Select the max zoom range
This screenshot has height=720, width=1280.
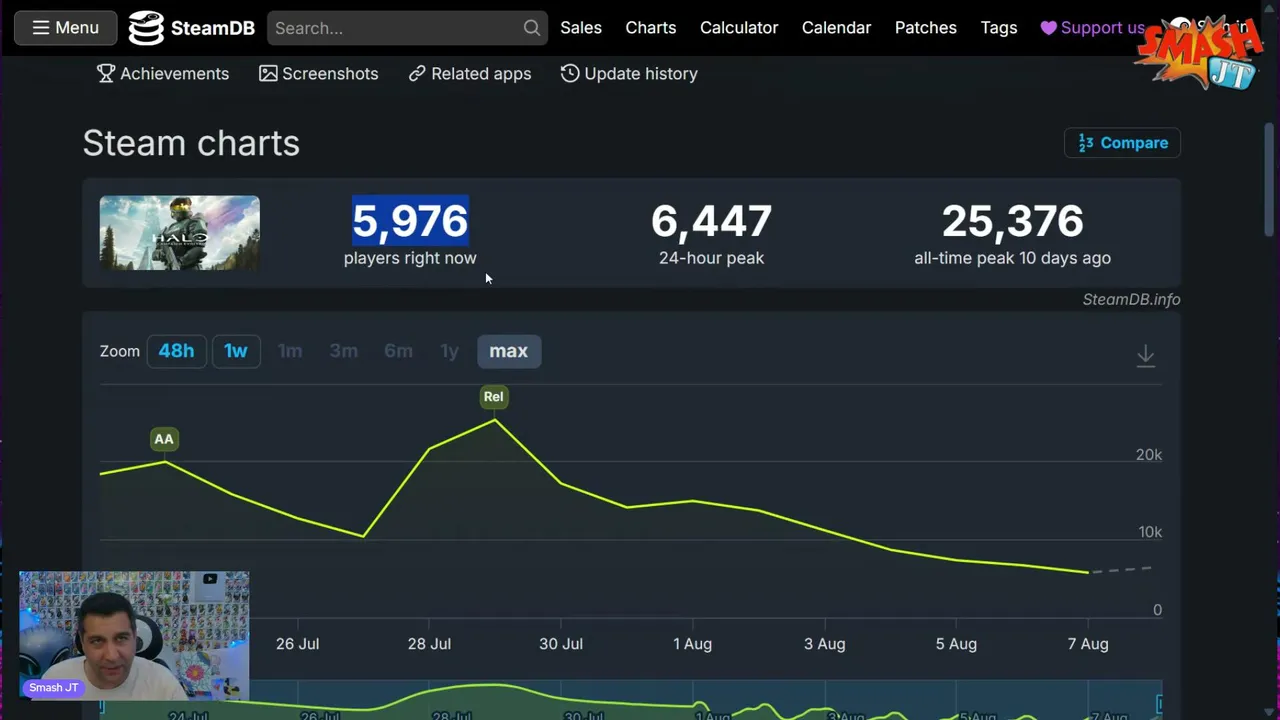[x=509, y=351]
